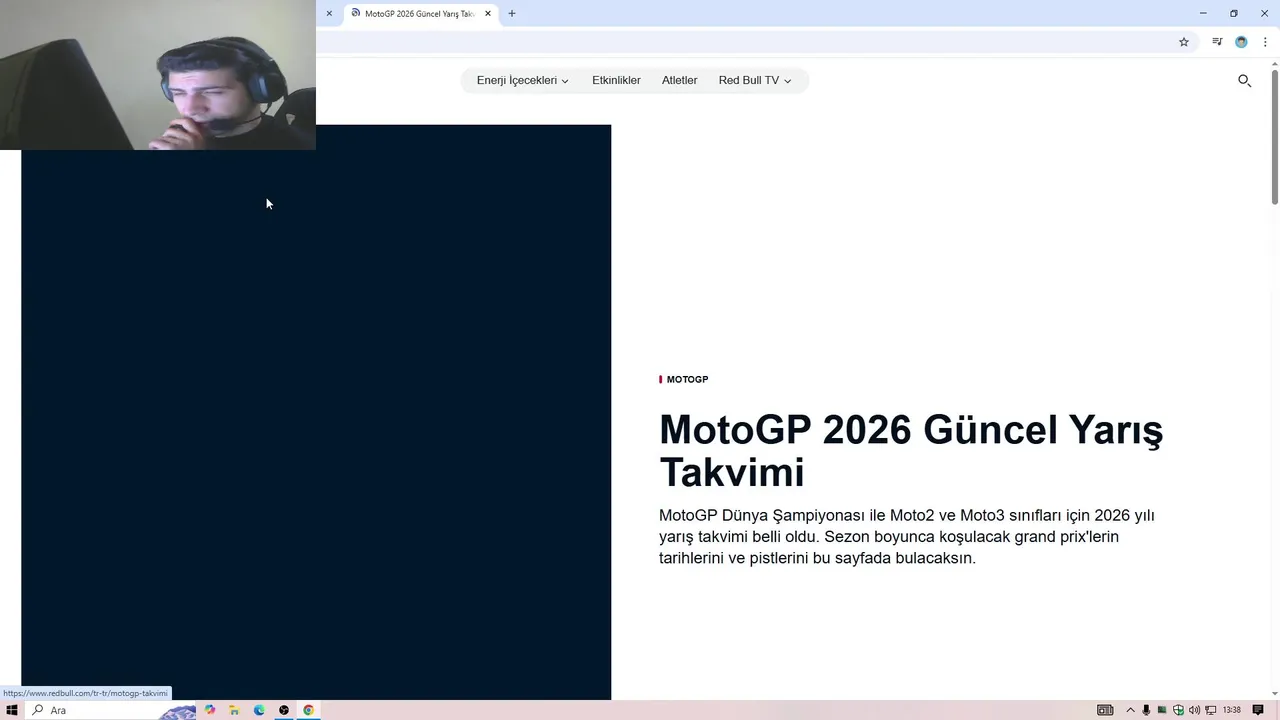Screen dimensions: 1280x720
Task: Open a new tab with plus button
Action: (512, 14)
